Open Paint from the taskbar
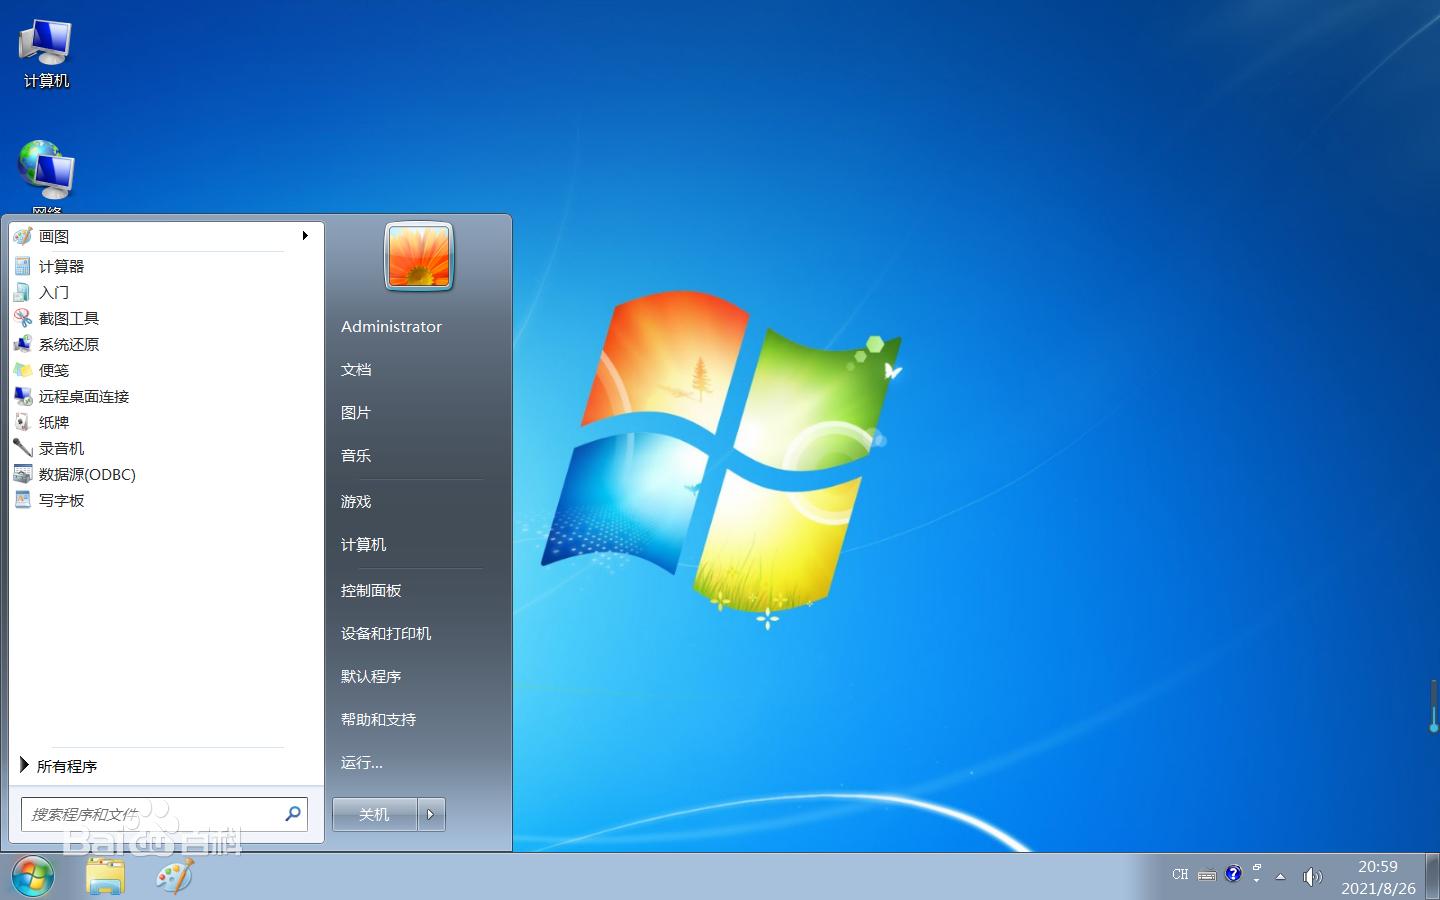The width and height of the screenshot is (1440, 900). [172, 876]
